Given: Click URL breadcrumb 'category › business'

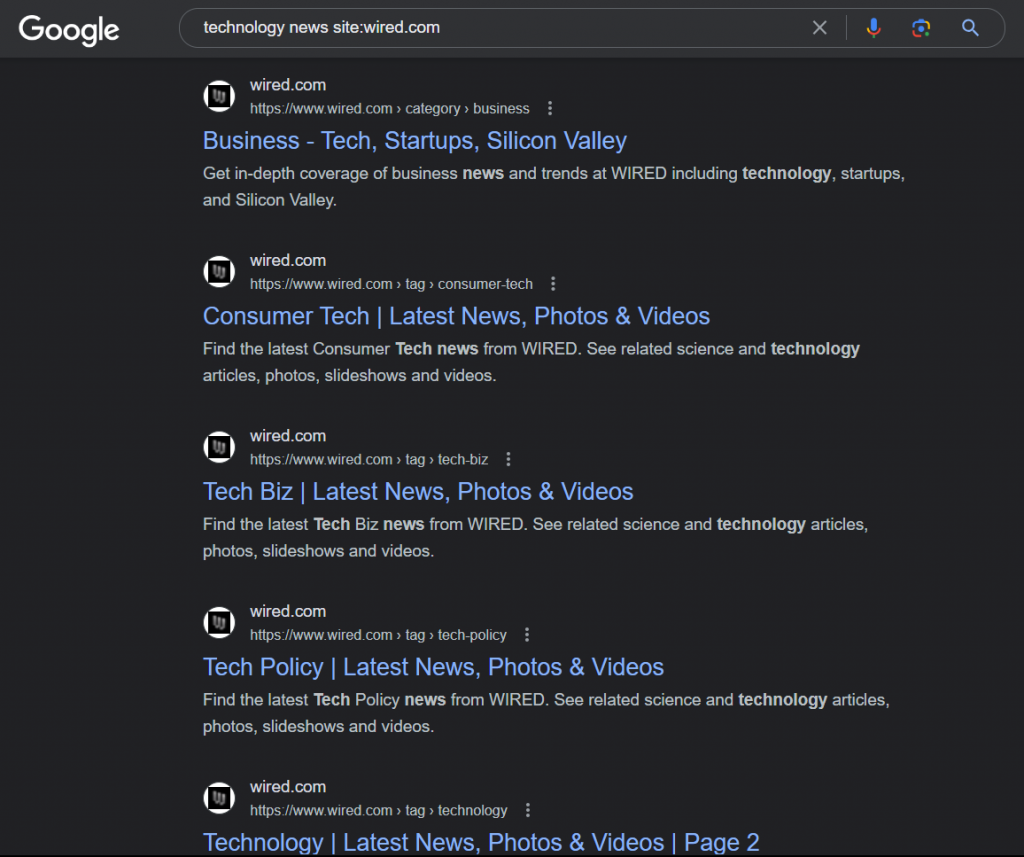Looking at the screenshot, I should pos(467,108).
